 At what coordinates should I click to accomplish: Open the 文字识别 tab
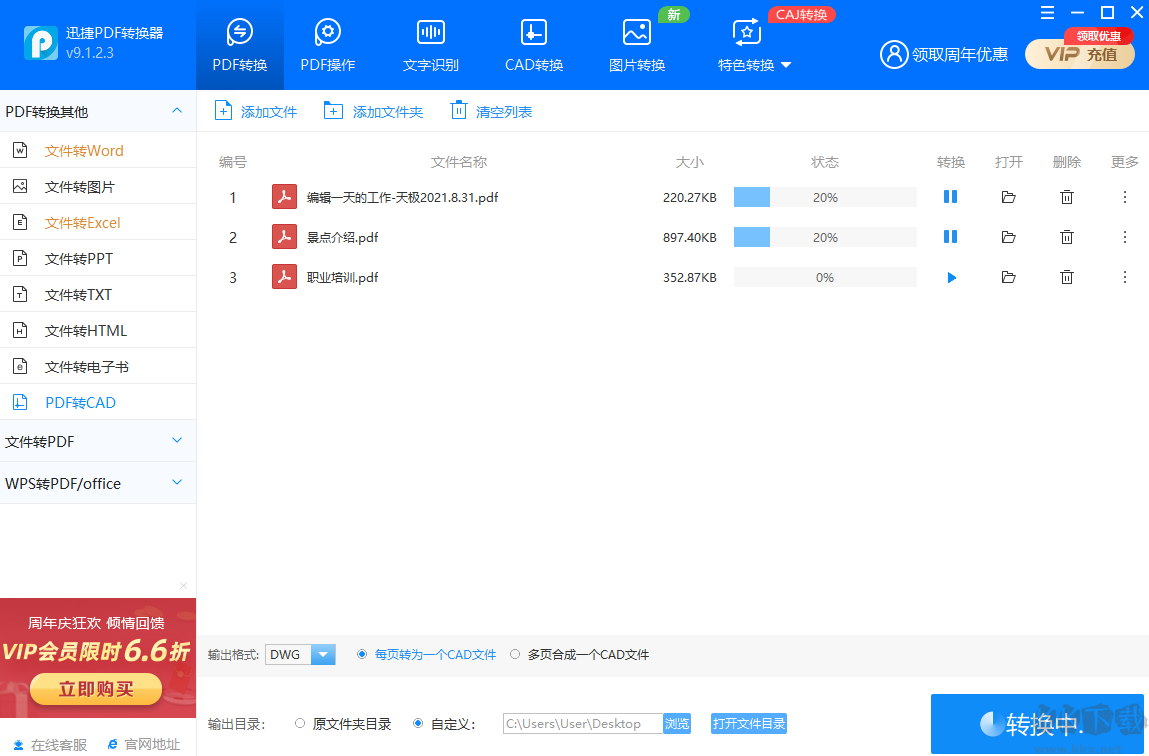(x=431, y=45)
